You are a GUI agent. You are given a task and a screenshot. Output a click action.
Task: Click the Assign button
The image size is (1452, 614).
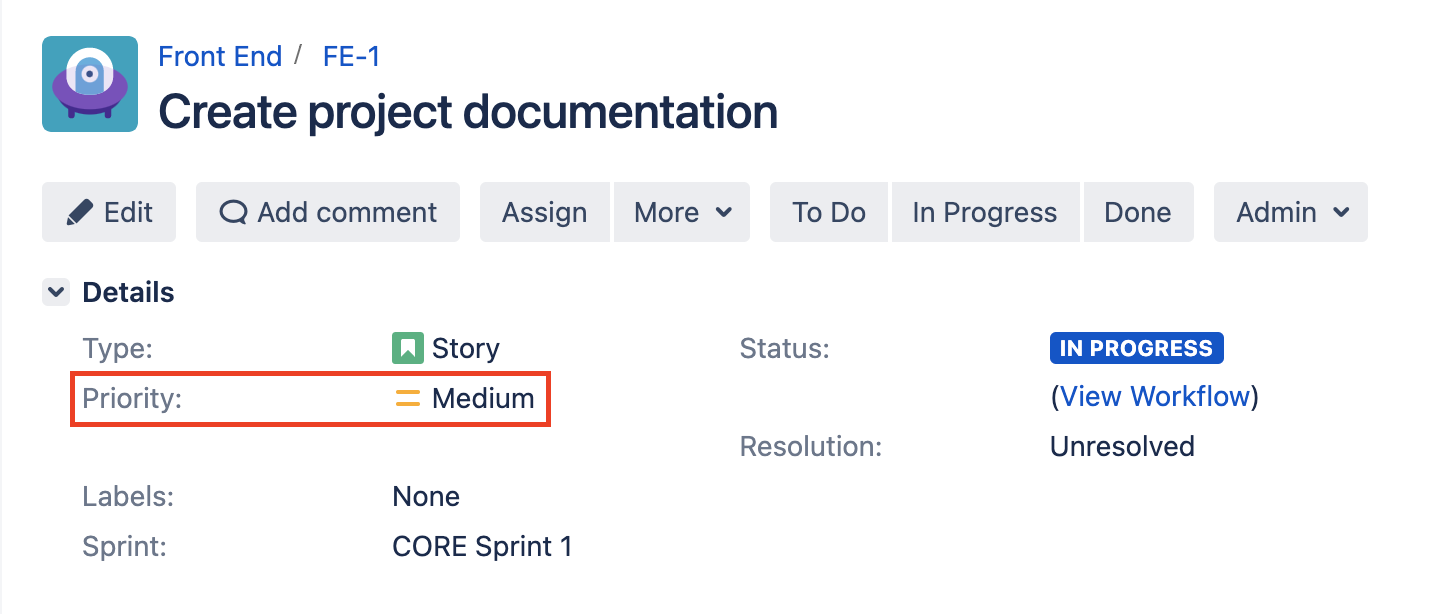coord(544,212)
